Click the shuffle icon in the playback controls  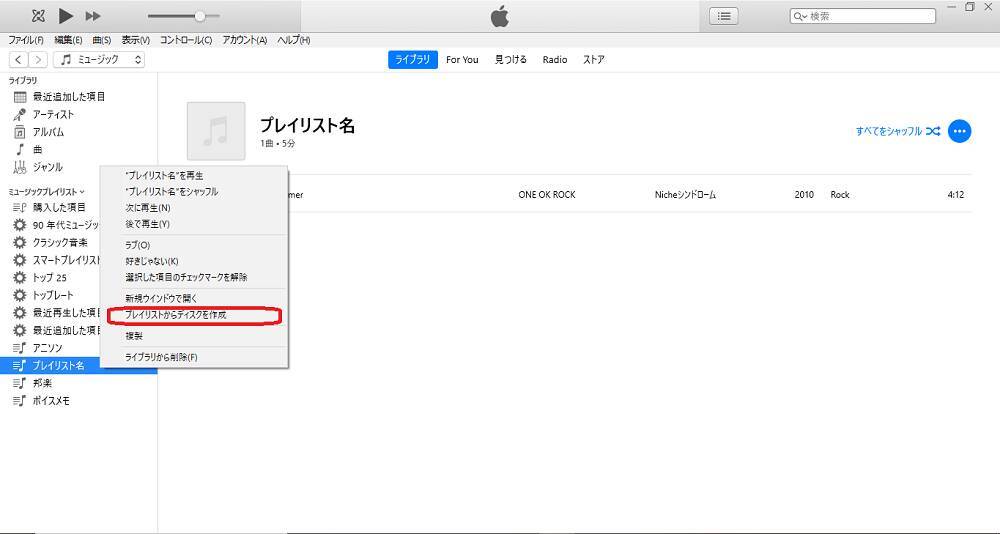[x=38, y=15]
